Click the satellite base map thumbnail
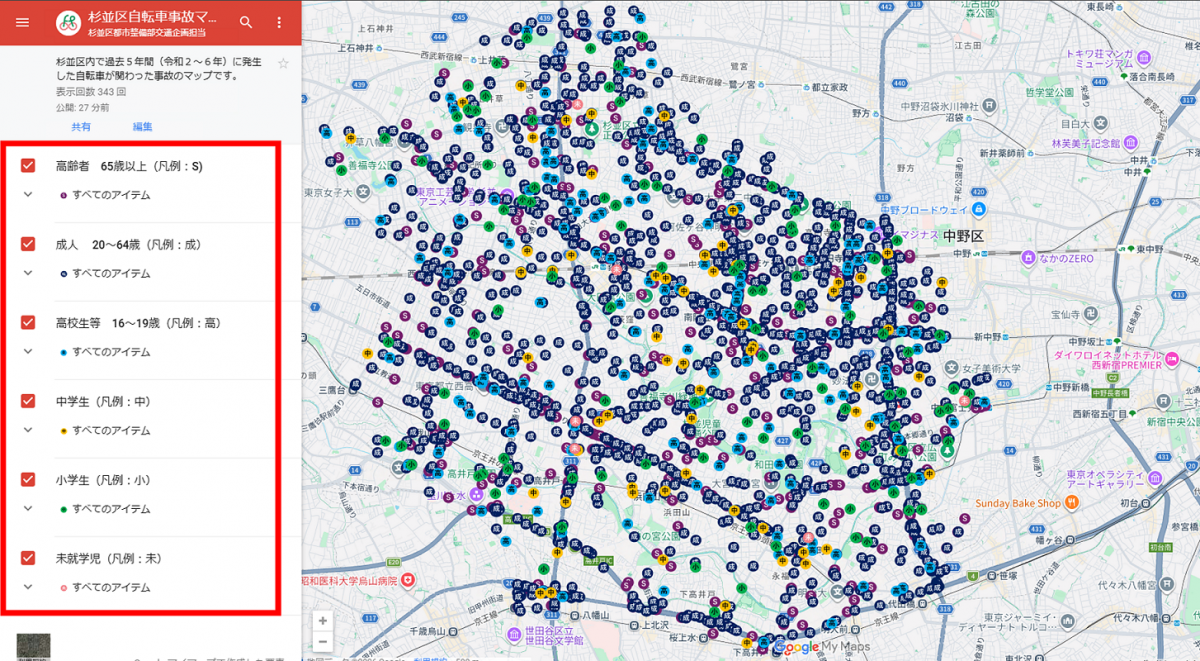 tap(32, 646)
